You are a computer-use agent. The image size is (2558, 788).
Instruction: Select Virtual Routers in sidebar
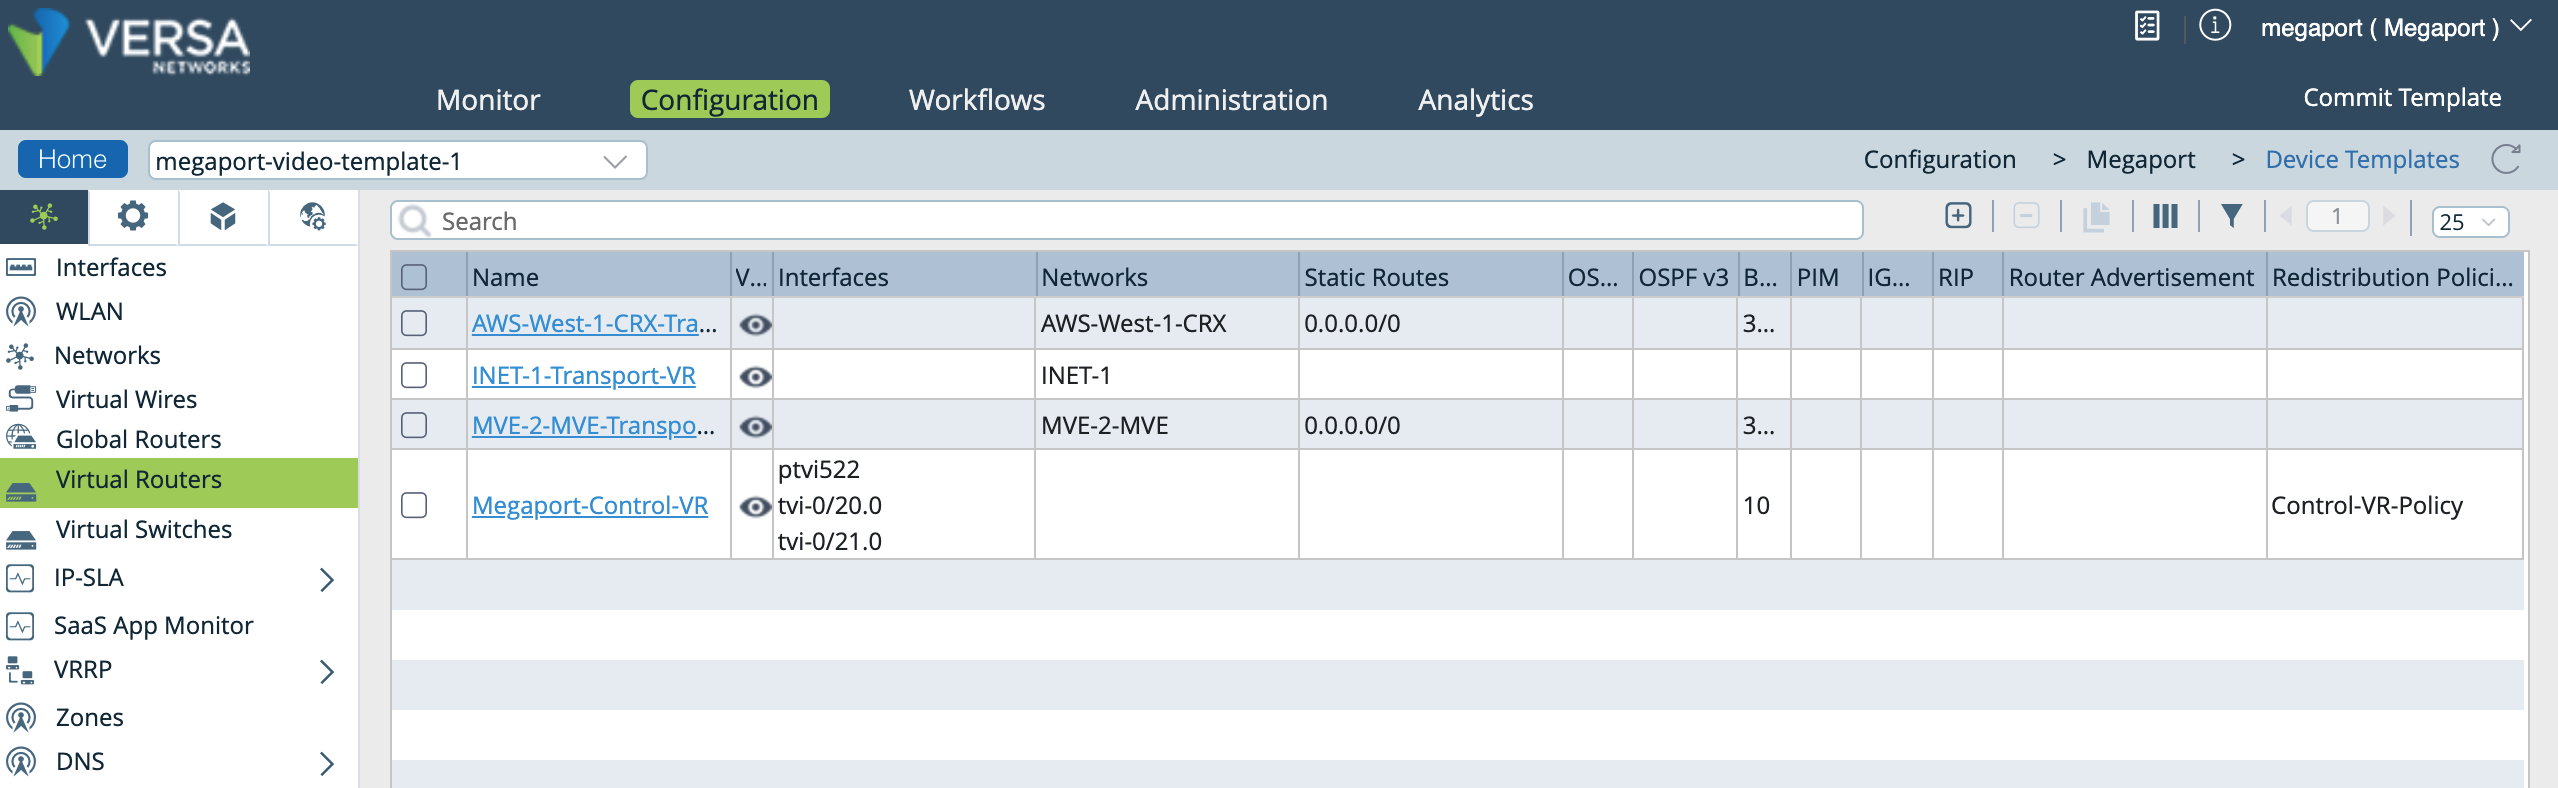pos(179,482)
